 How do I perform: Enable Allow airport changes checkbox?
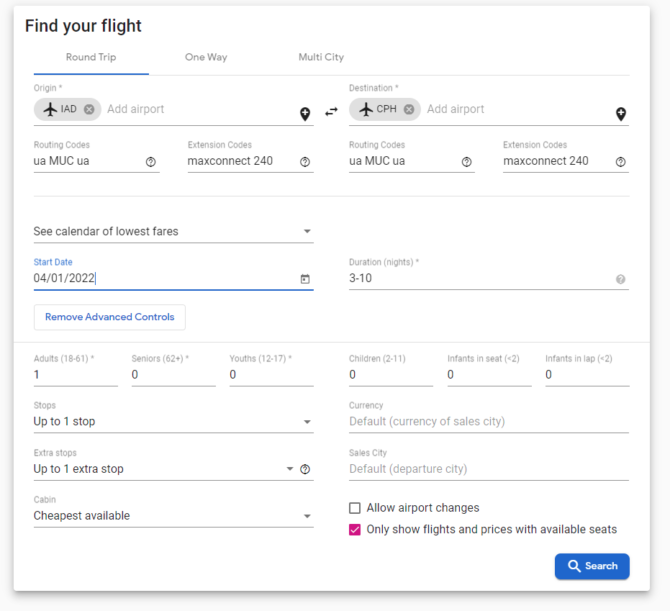(x=355, y=508)
